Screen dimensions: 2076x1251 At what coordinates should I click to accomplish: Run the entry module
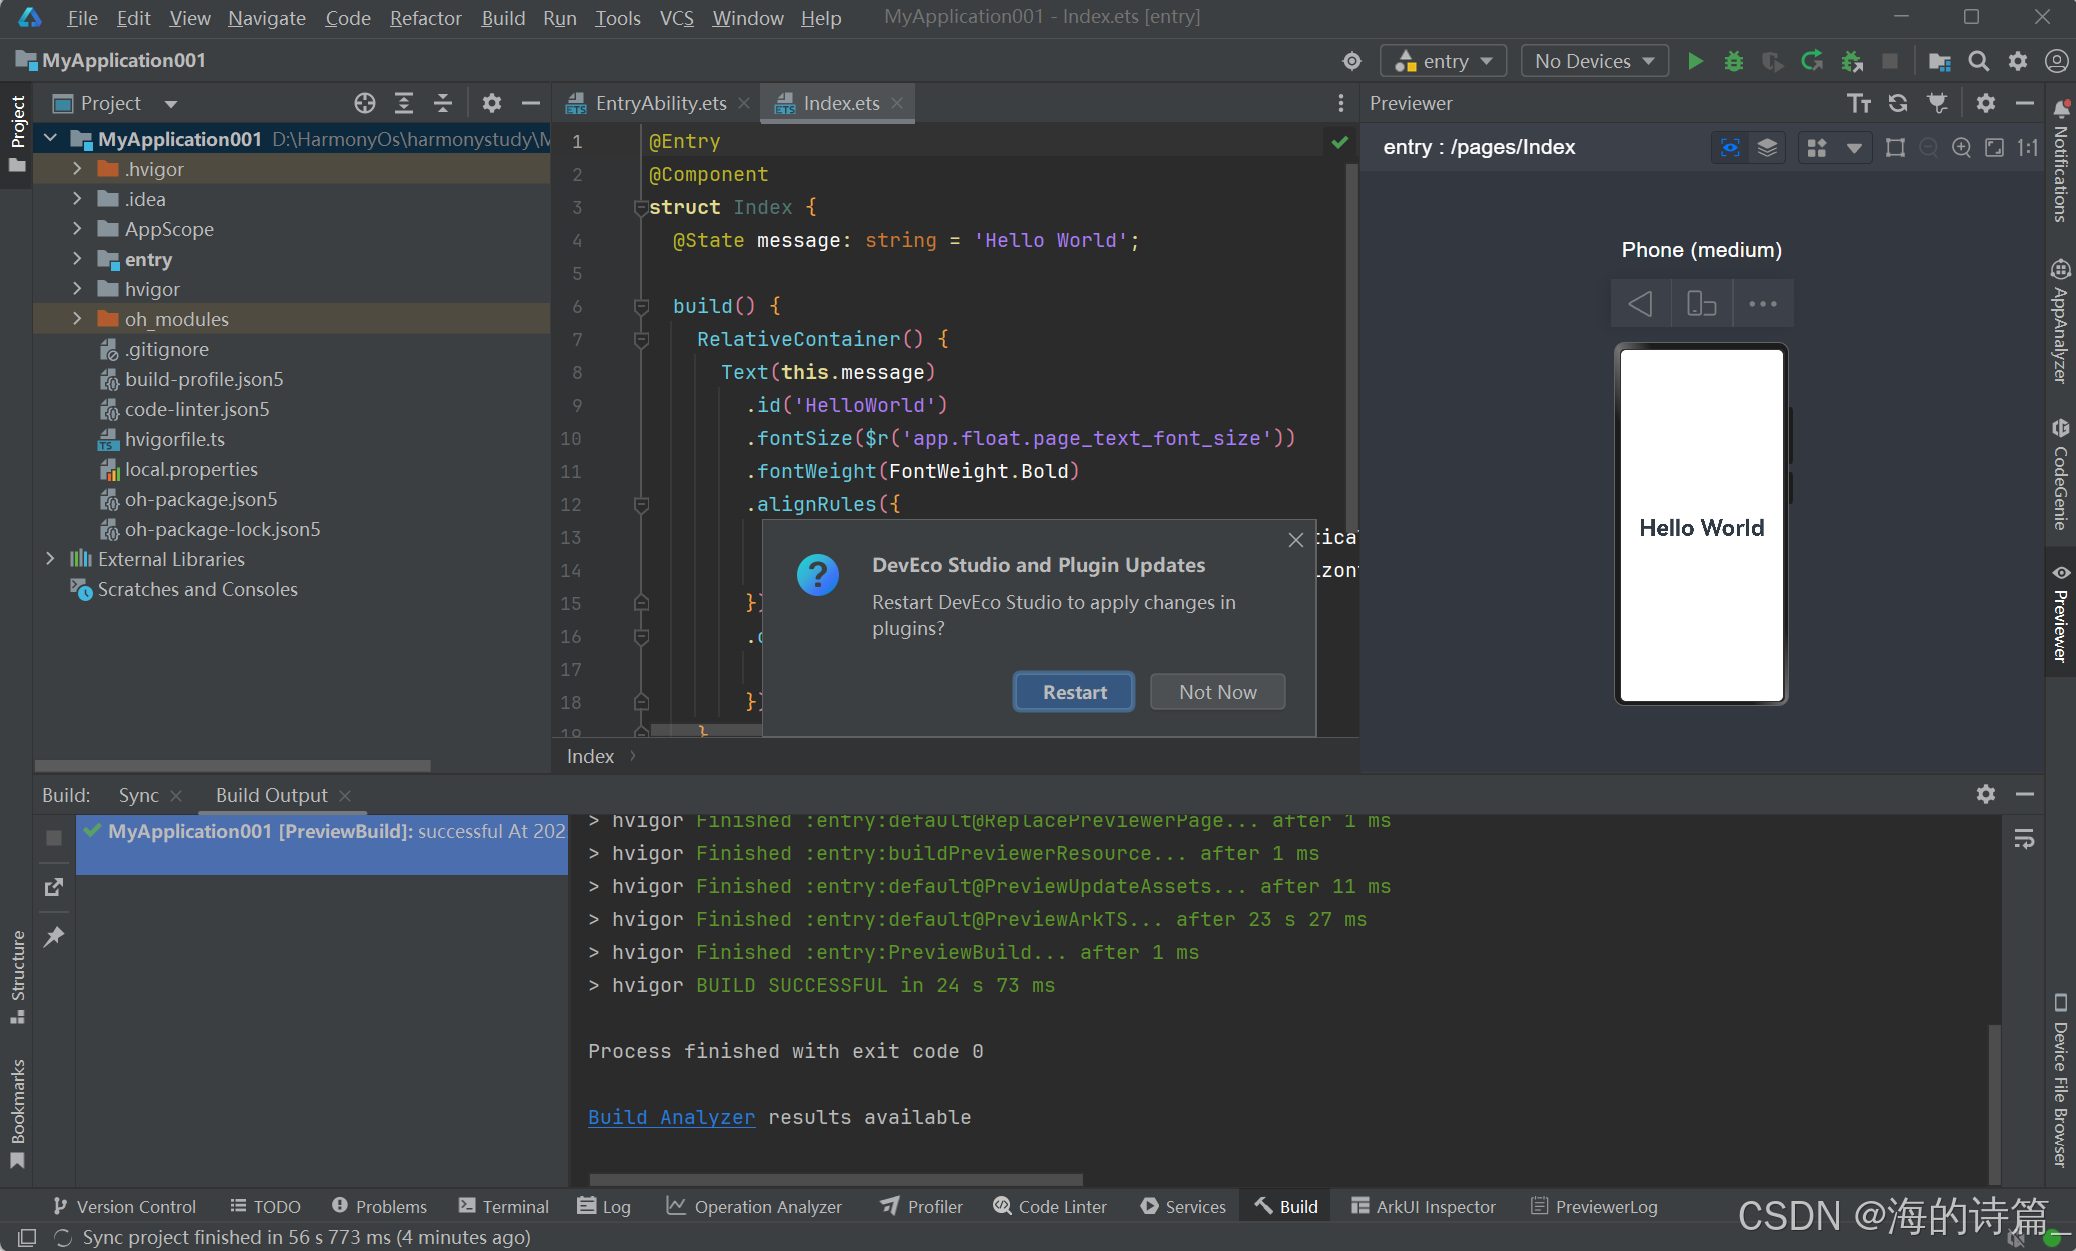click(1695, 61)
